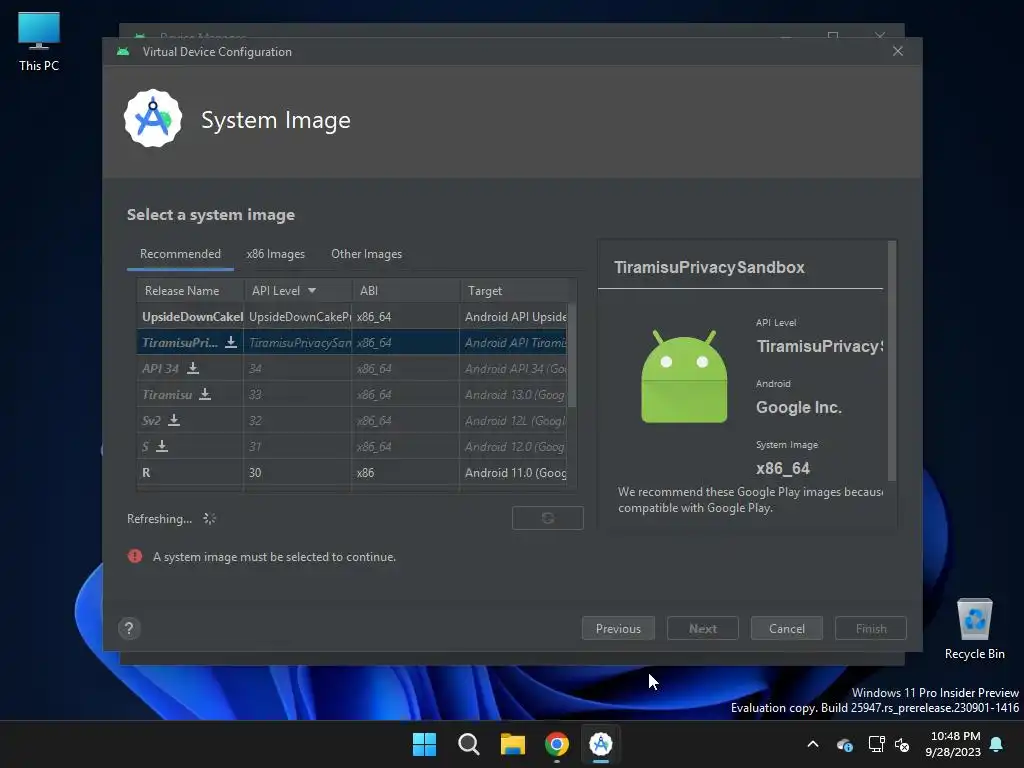Click the details panel vertical scrollbar

(x=891, y=360)
